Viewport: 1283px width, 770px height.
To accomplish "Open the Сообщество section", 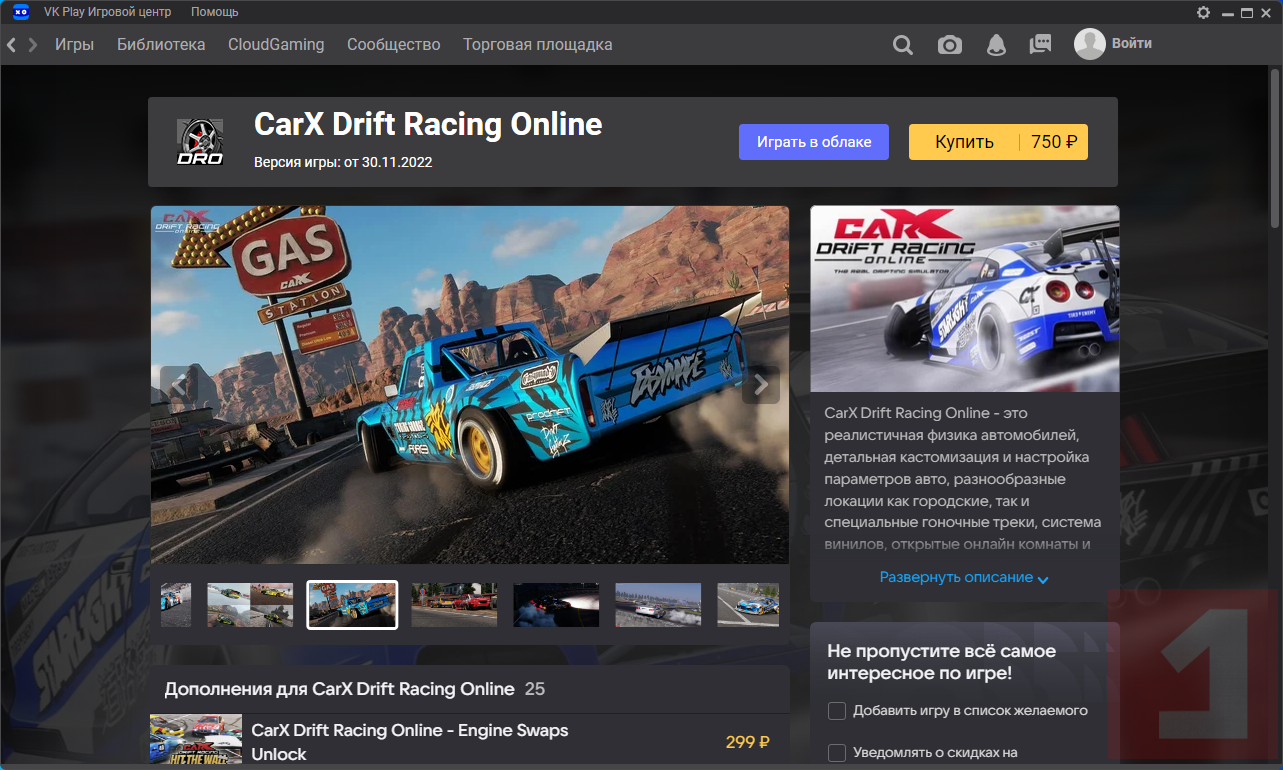I will [394, 45].
